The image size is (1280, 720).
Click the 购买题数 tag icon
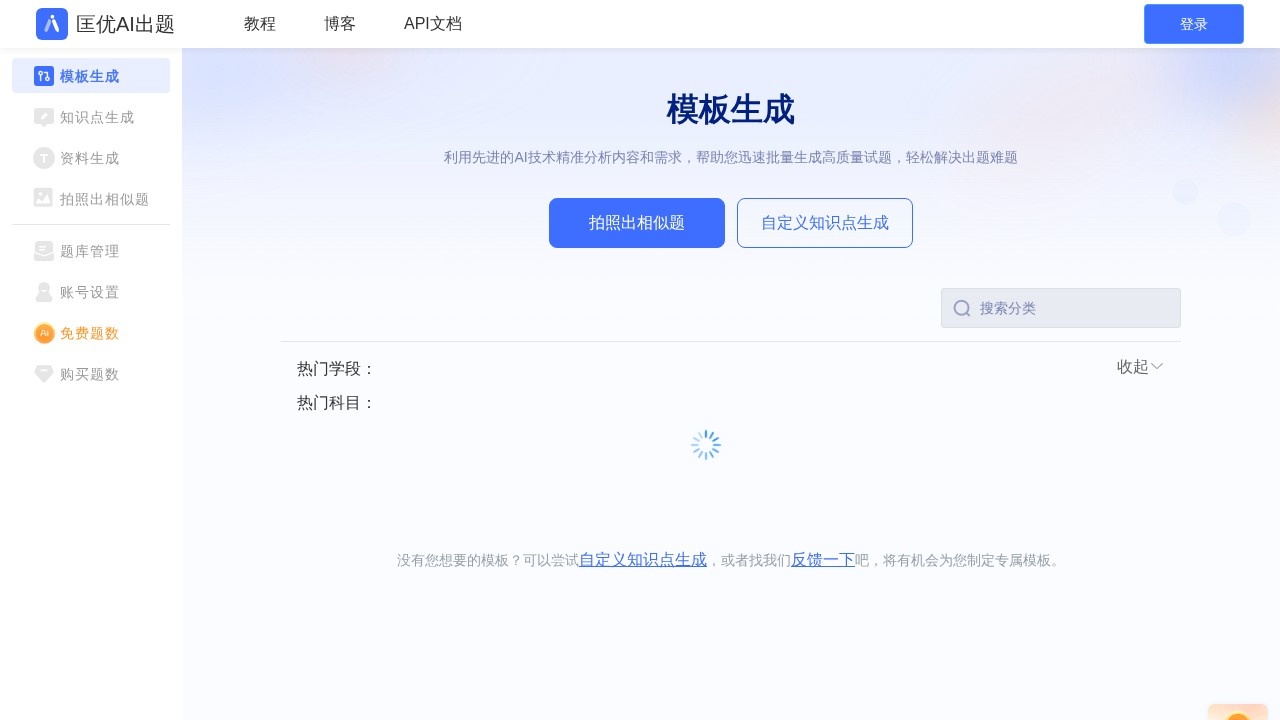point(44,374)
